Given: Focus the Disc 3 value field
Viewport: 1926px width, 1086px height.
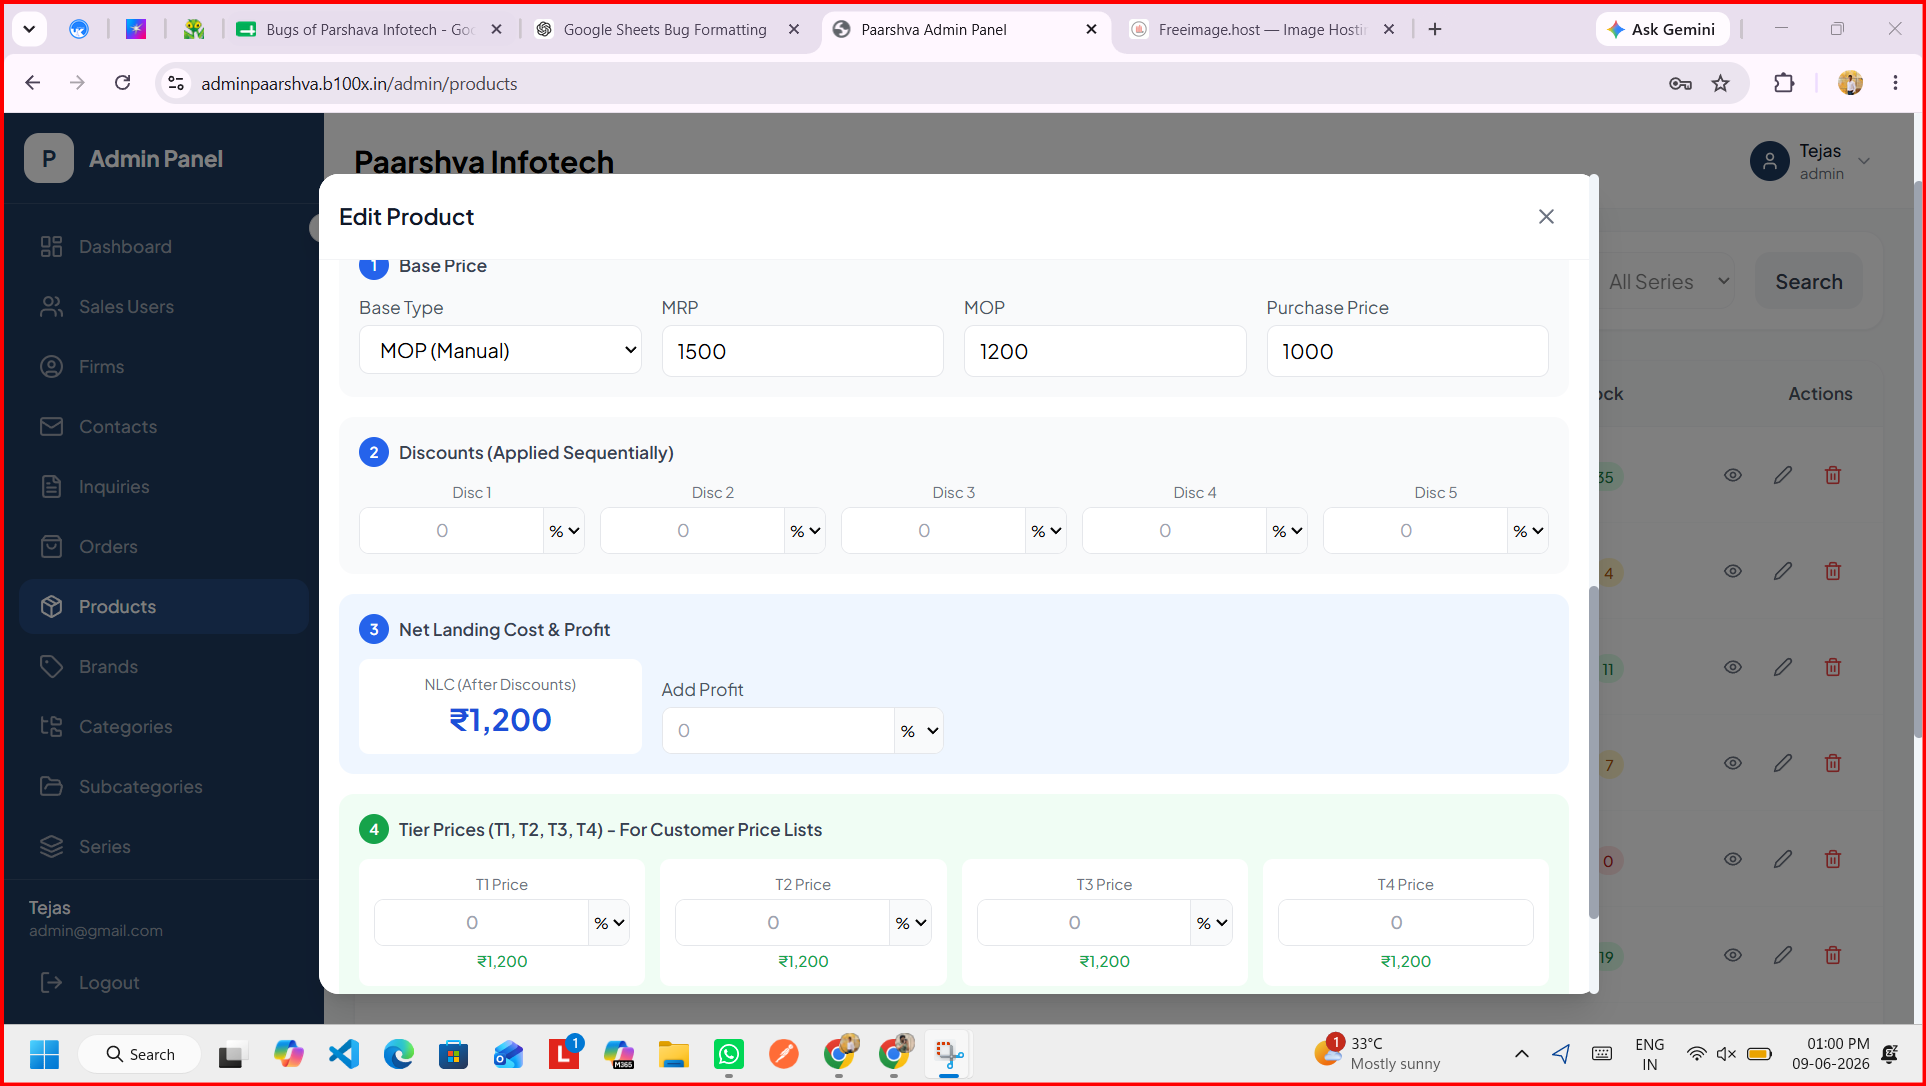Looking at the screenshot, I should [933, 531].
